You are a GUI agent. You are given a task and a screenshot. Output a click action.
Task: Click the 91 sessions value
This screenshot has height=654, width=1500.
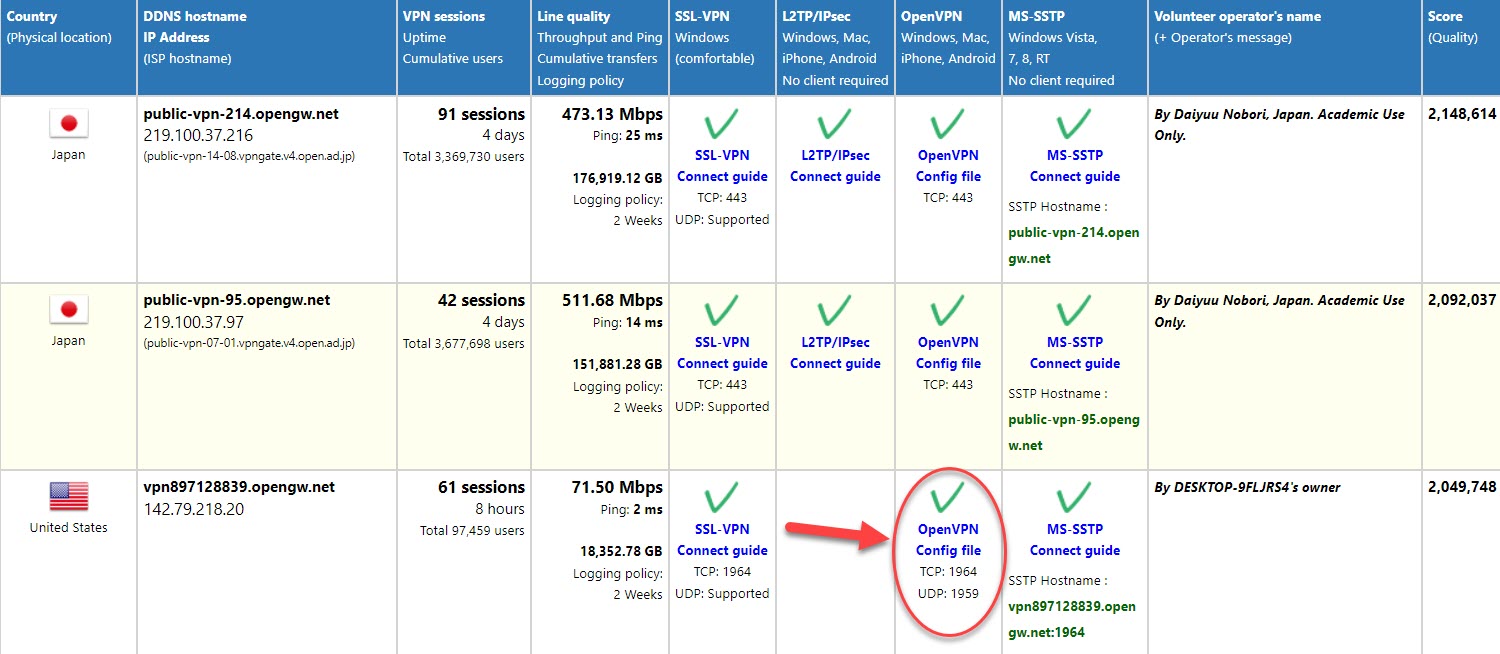pos(481,114)
